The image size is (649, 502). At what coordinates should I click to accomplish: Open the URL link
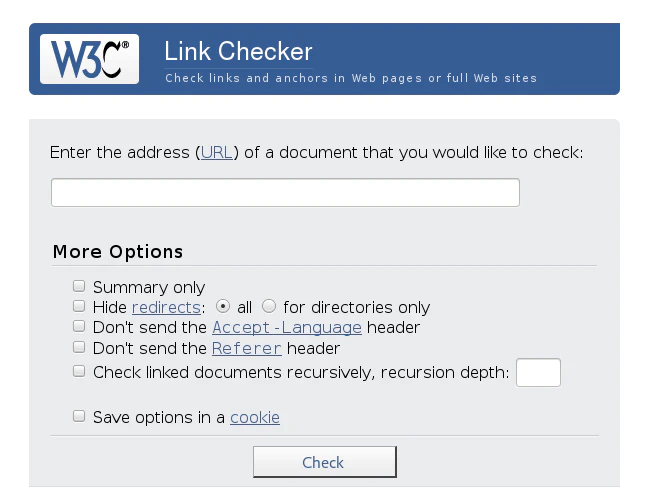217,152
